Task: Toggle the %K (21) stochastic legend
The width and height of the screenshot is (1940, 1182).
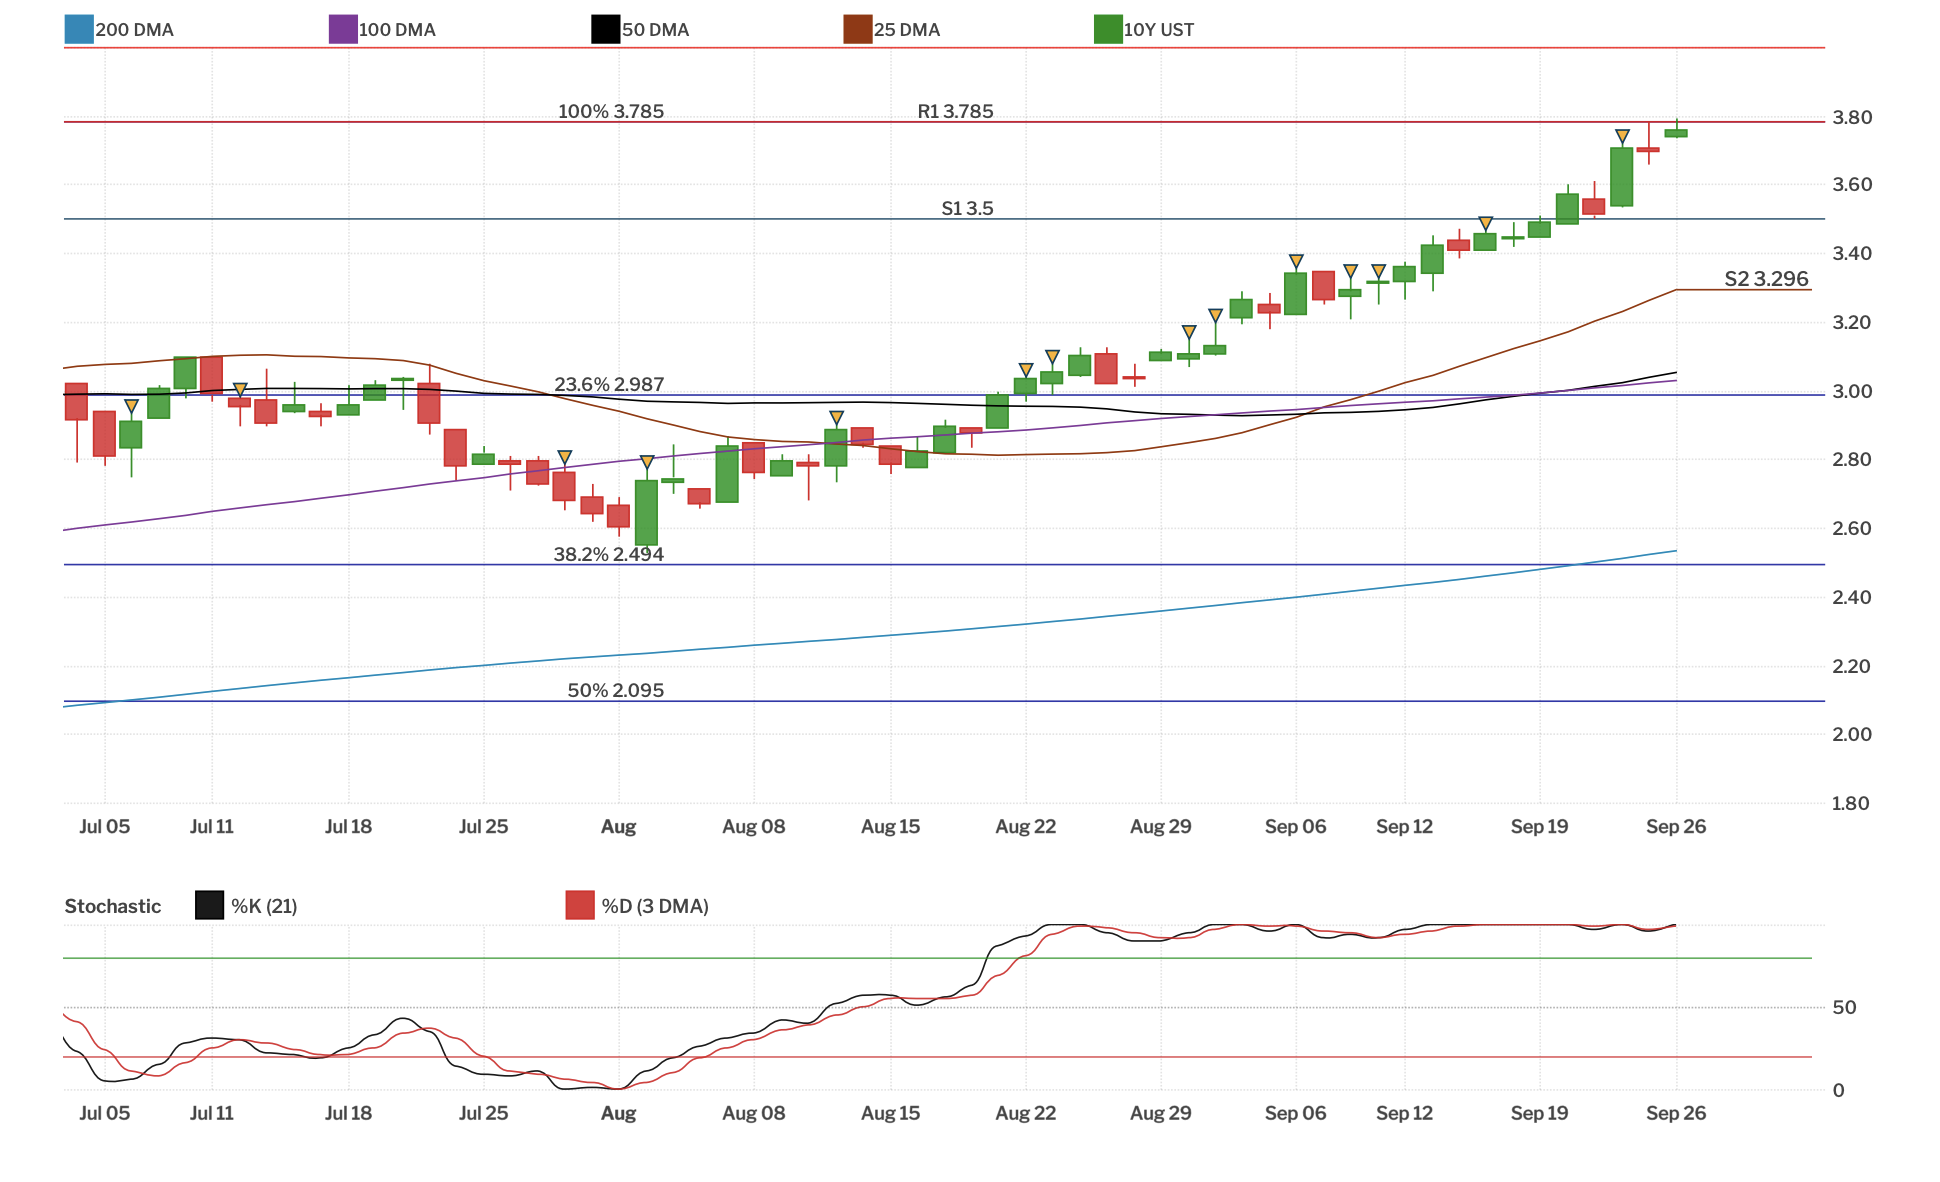Action: point(264,906)
